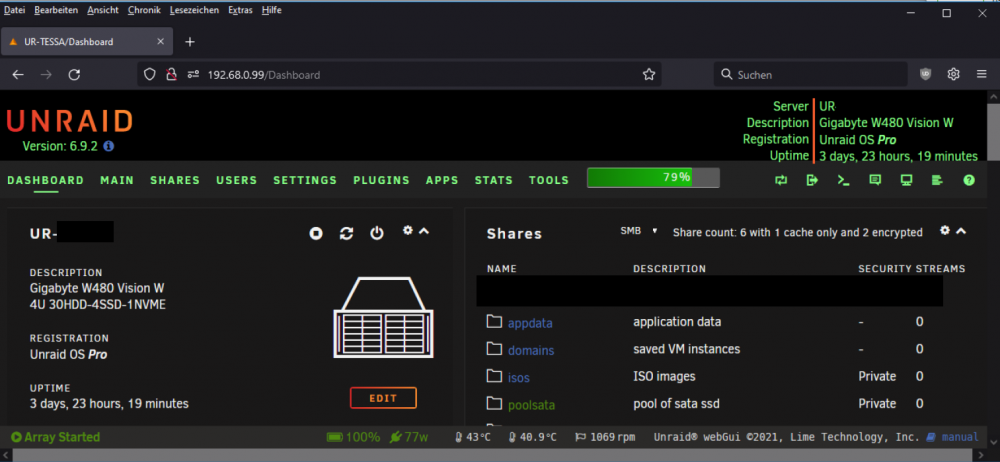Open the Unraid version info icon
The width and height of the screenshot is (1000, 462).
pos(108,146)
